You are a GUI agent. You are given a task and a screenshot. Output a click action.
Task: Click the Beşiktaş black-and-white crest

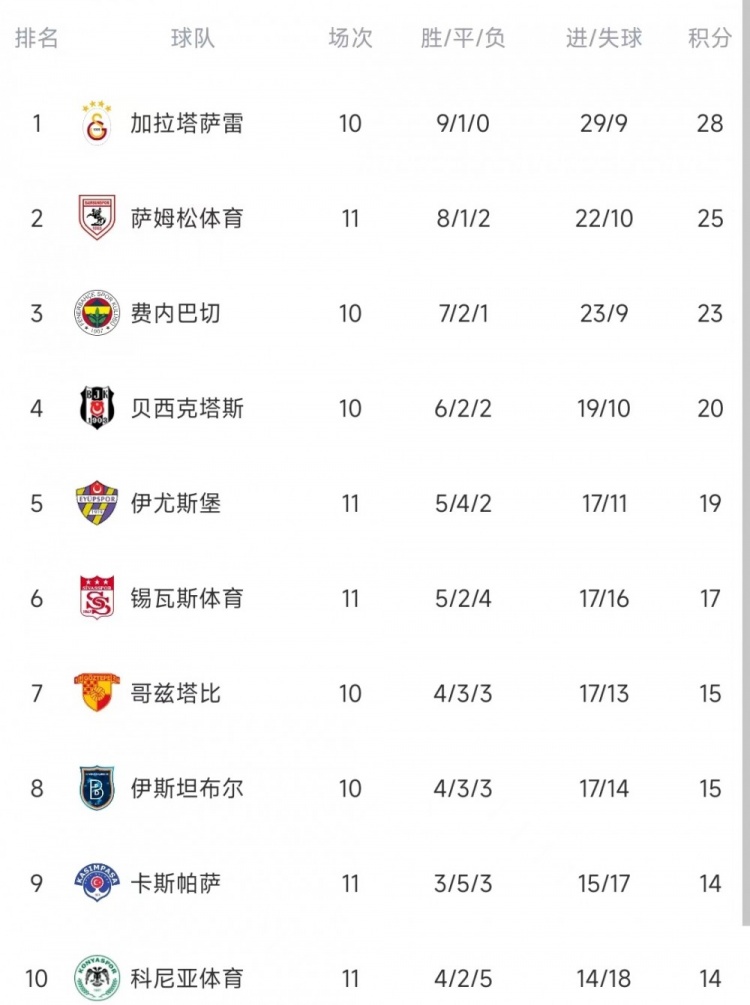(97, 407)
